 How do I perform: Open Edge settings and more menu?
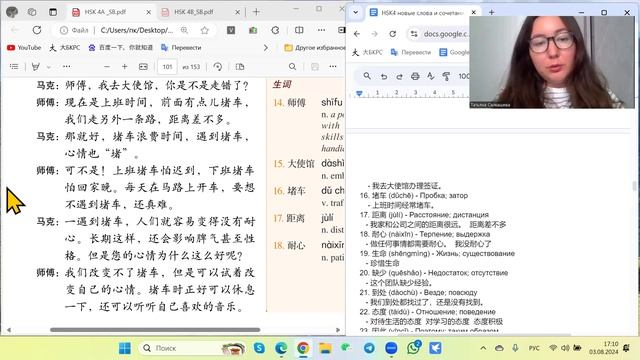[x=322, y=30]
